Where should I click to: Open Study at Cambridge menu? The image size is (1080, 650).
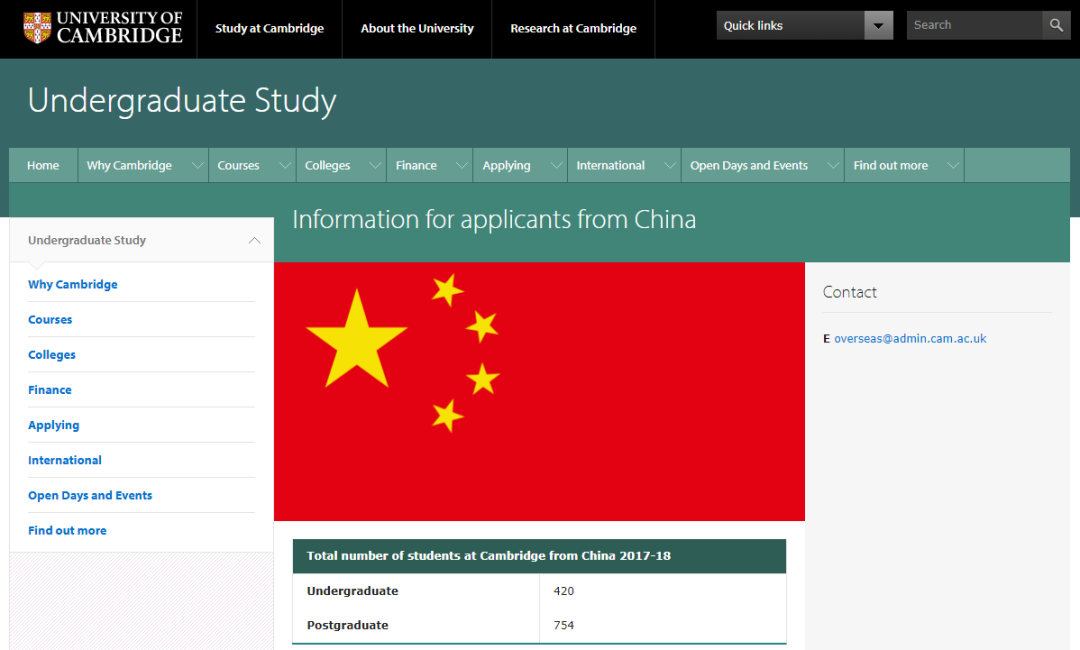pos(269,28)
